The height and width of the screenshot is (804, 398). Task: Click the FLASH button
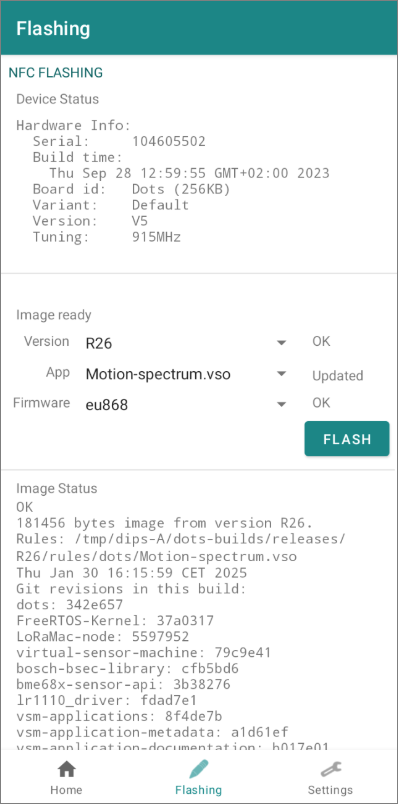(x=347, y=439)
